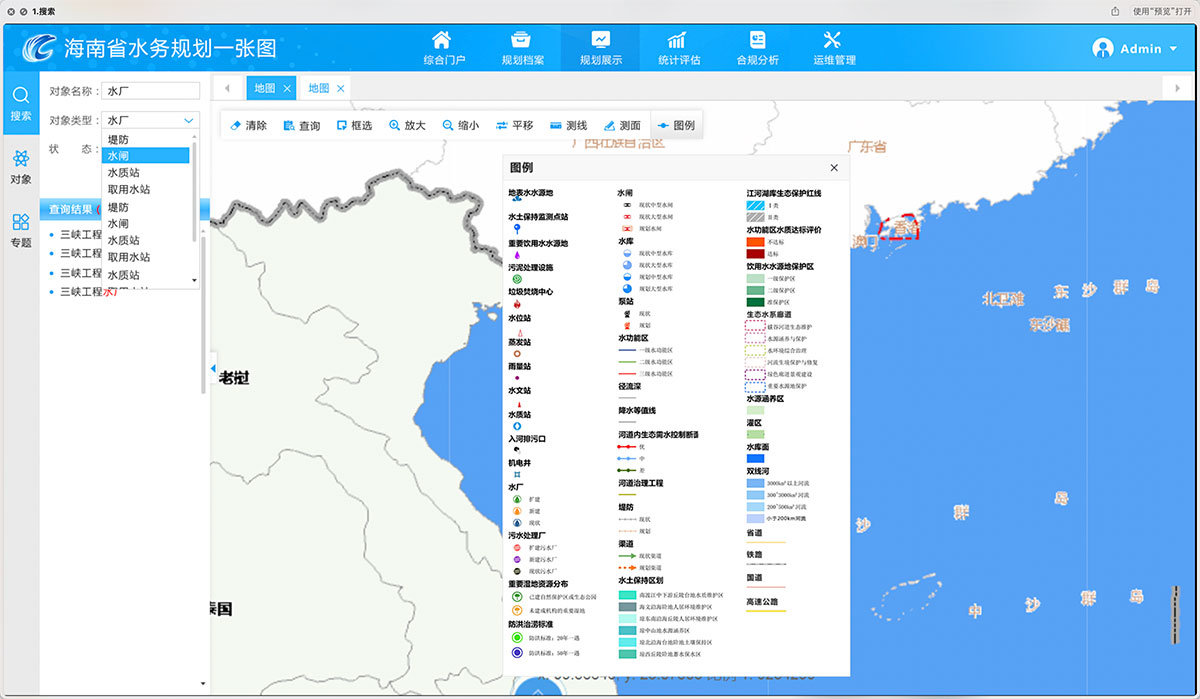1200x699 pixels.
Task: Click the orange 不达标 swatch in legend
Action: (x=755, y=242)
